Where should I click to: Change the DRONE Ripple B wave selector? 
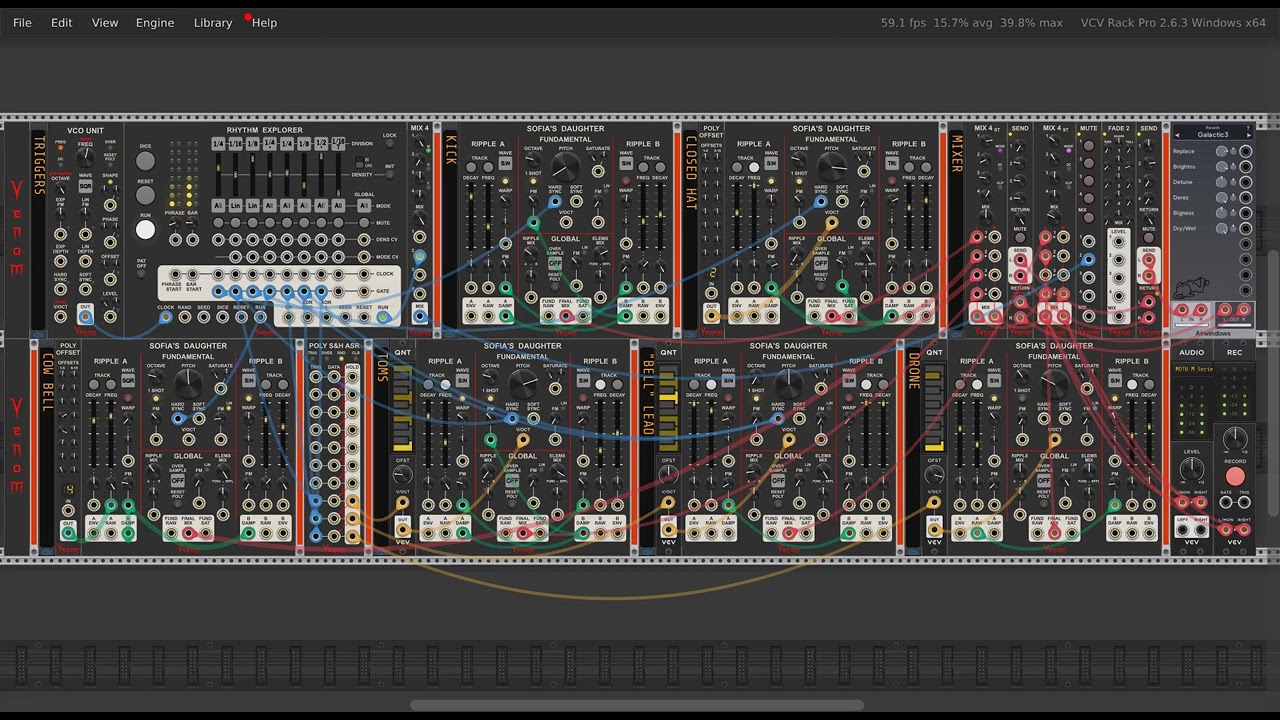(1116, 381)
